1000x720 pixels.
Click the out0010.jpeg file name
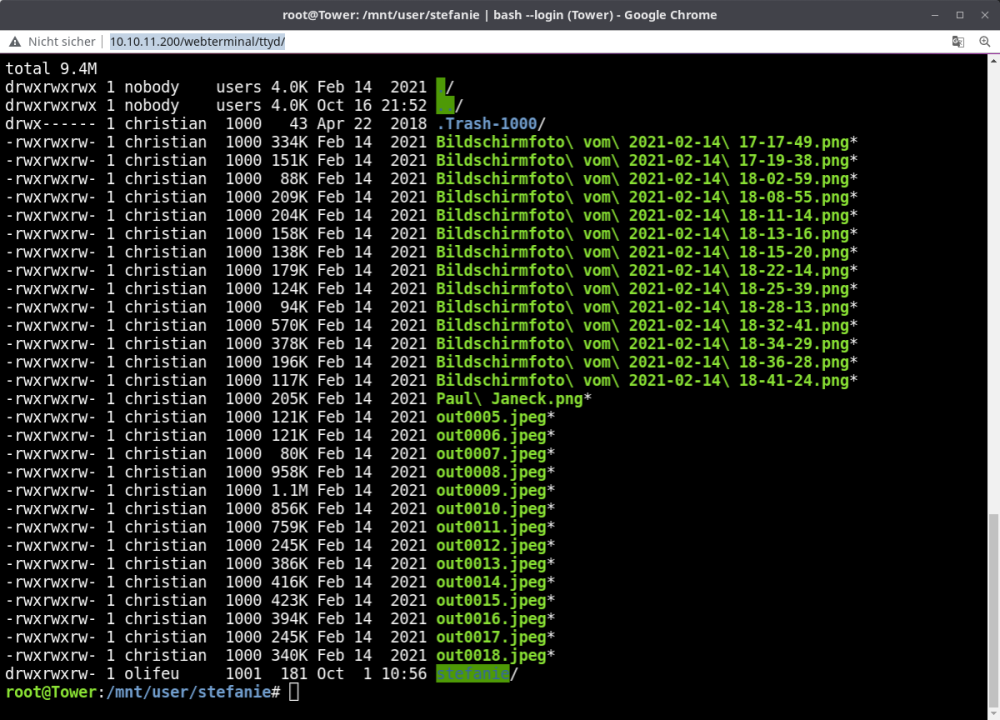tap(495, 509)
